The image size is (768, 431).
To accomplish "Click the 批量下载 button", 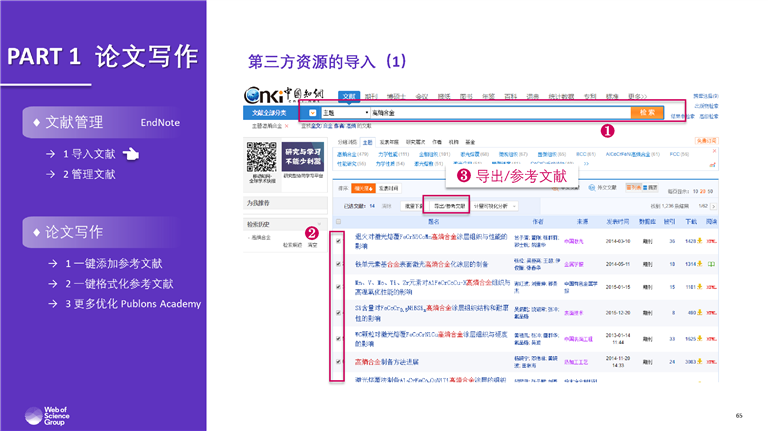I will (x=413, y=206).
